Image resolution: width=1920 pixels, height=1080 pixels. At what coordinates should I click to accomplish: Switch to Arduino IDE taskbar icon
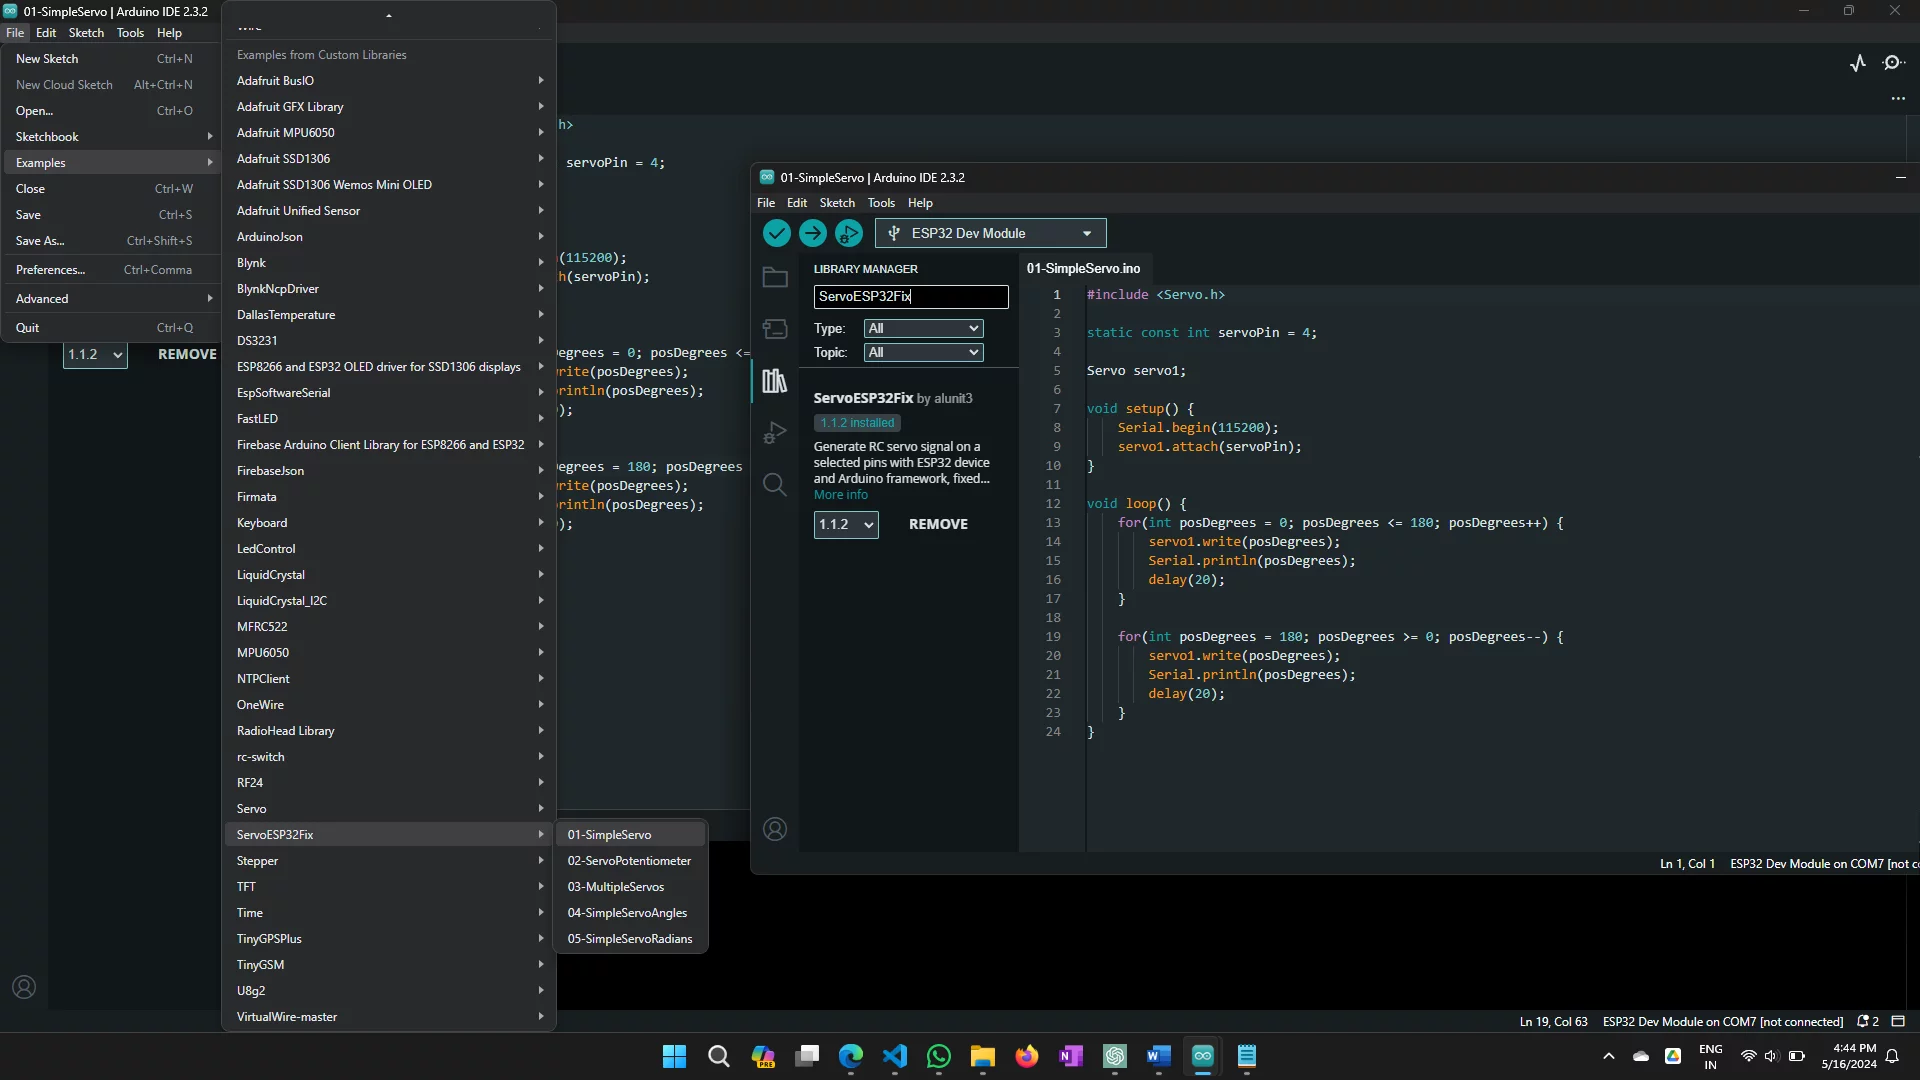(x=1203, y=1056)
